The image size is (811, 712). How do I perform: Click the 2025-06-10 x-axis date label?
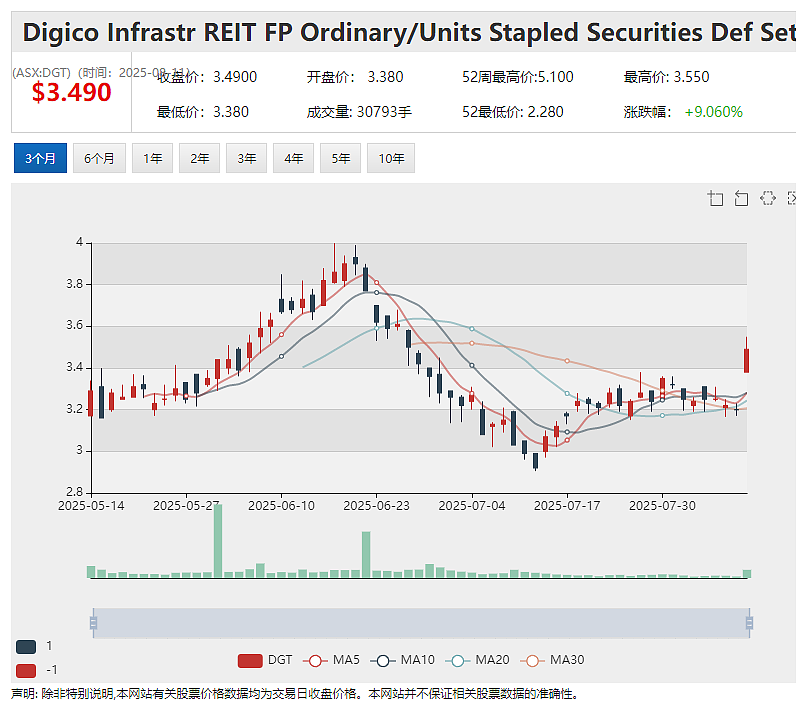pyautogui.click(x=281, y=506)
